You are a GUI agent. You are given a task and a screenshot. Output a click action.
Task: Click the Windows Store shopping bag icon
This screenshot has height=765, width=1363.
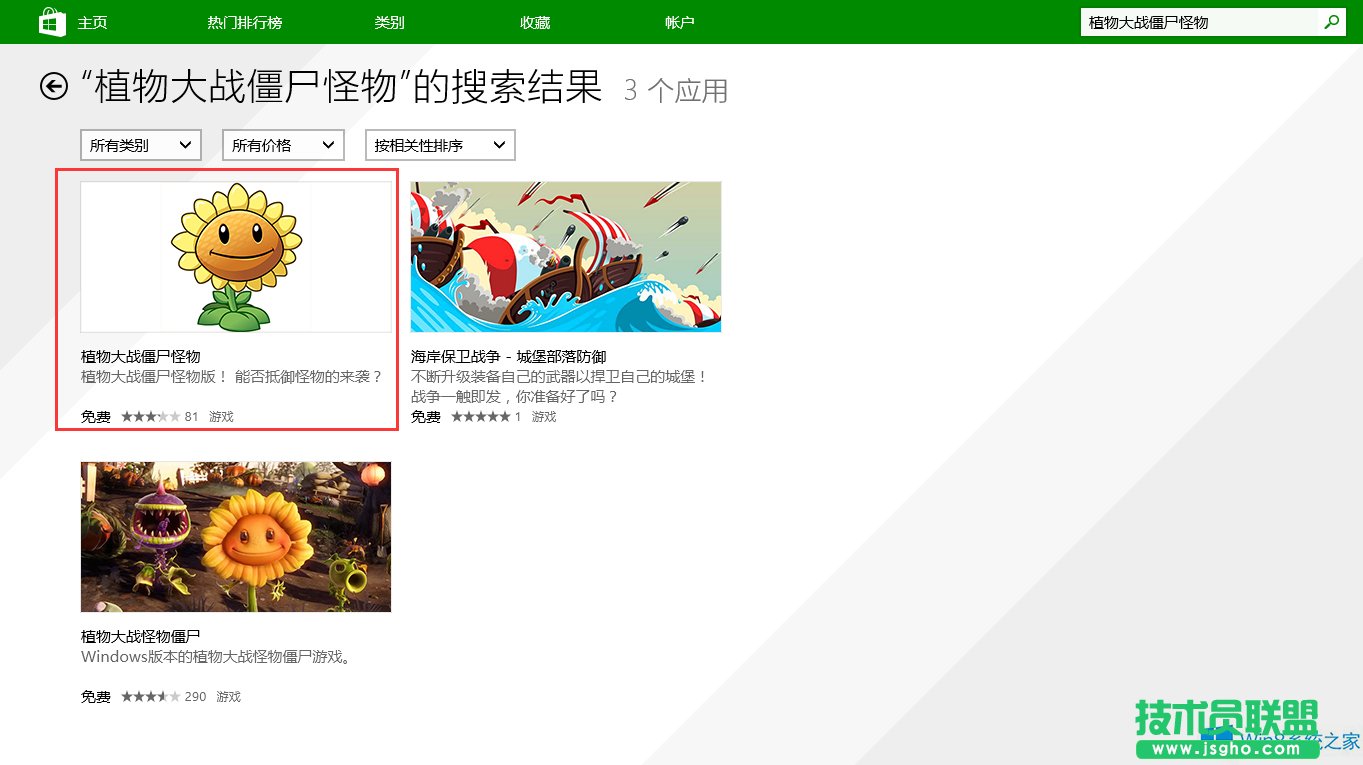coord(50,21)
